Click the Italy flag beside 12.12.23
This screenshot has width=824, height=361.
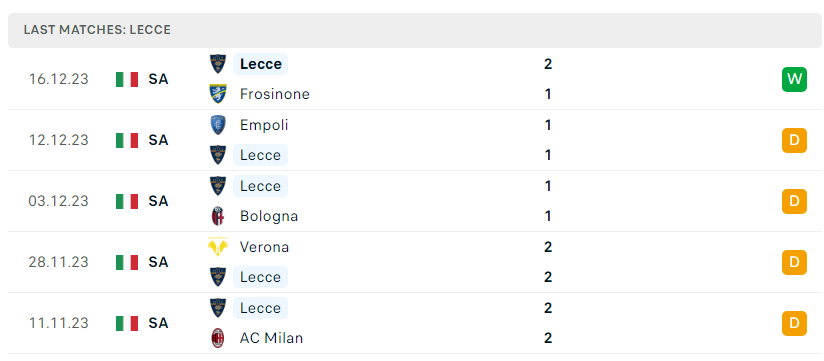(127, 140)
